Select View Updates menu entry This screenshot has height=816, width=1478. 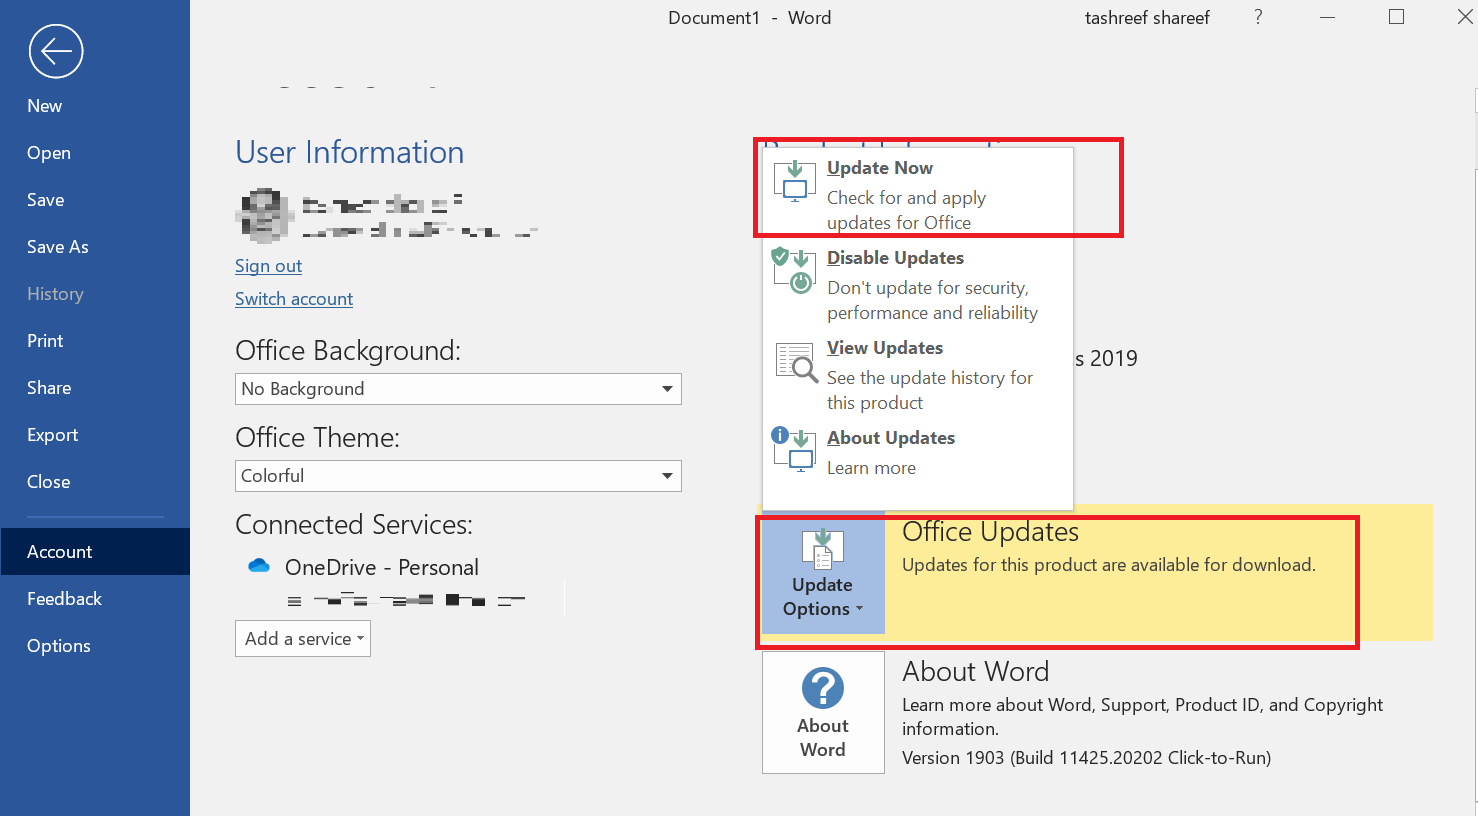[918, 374]
